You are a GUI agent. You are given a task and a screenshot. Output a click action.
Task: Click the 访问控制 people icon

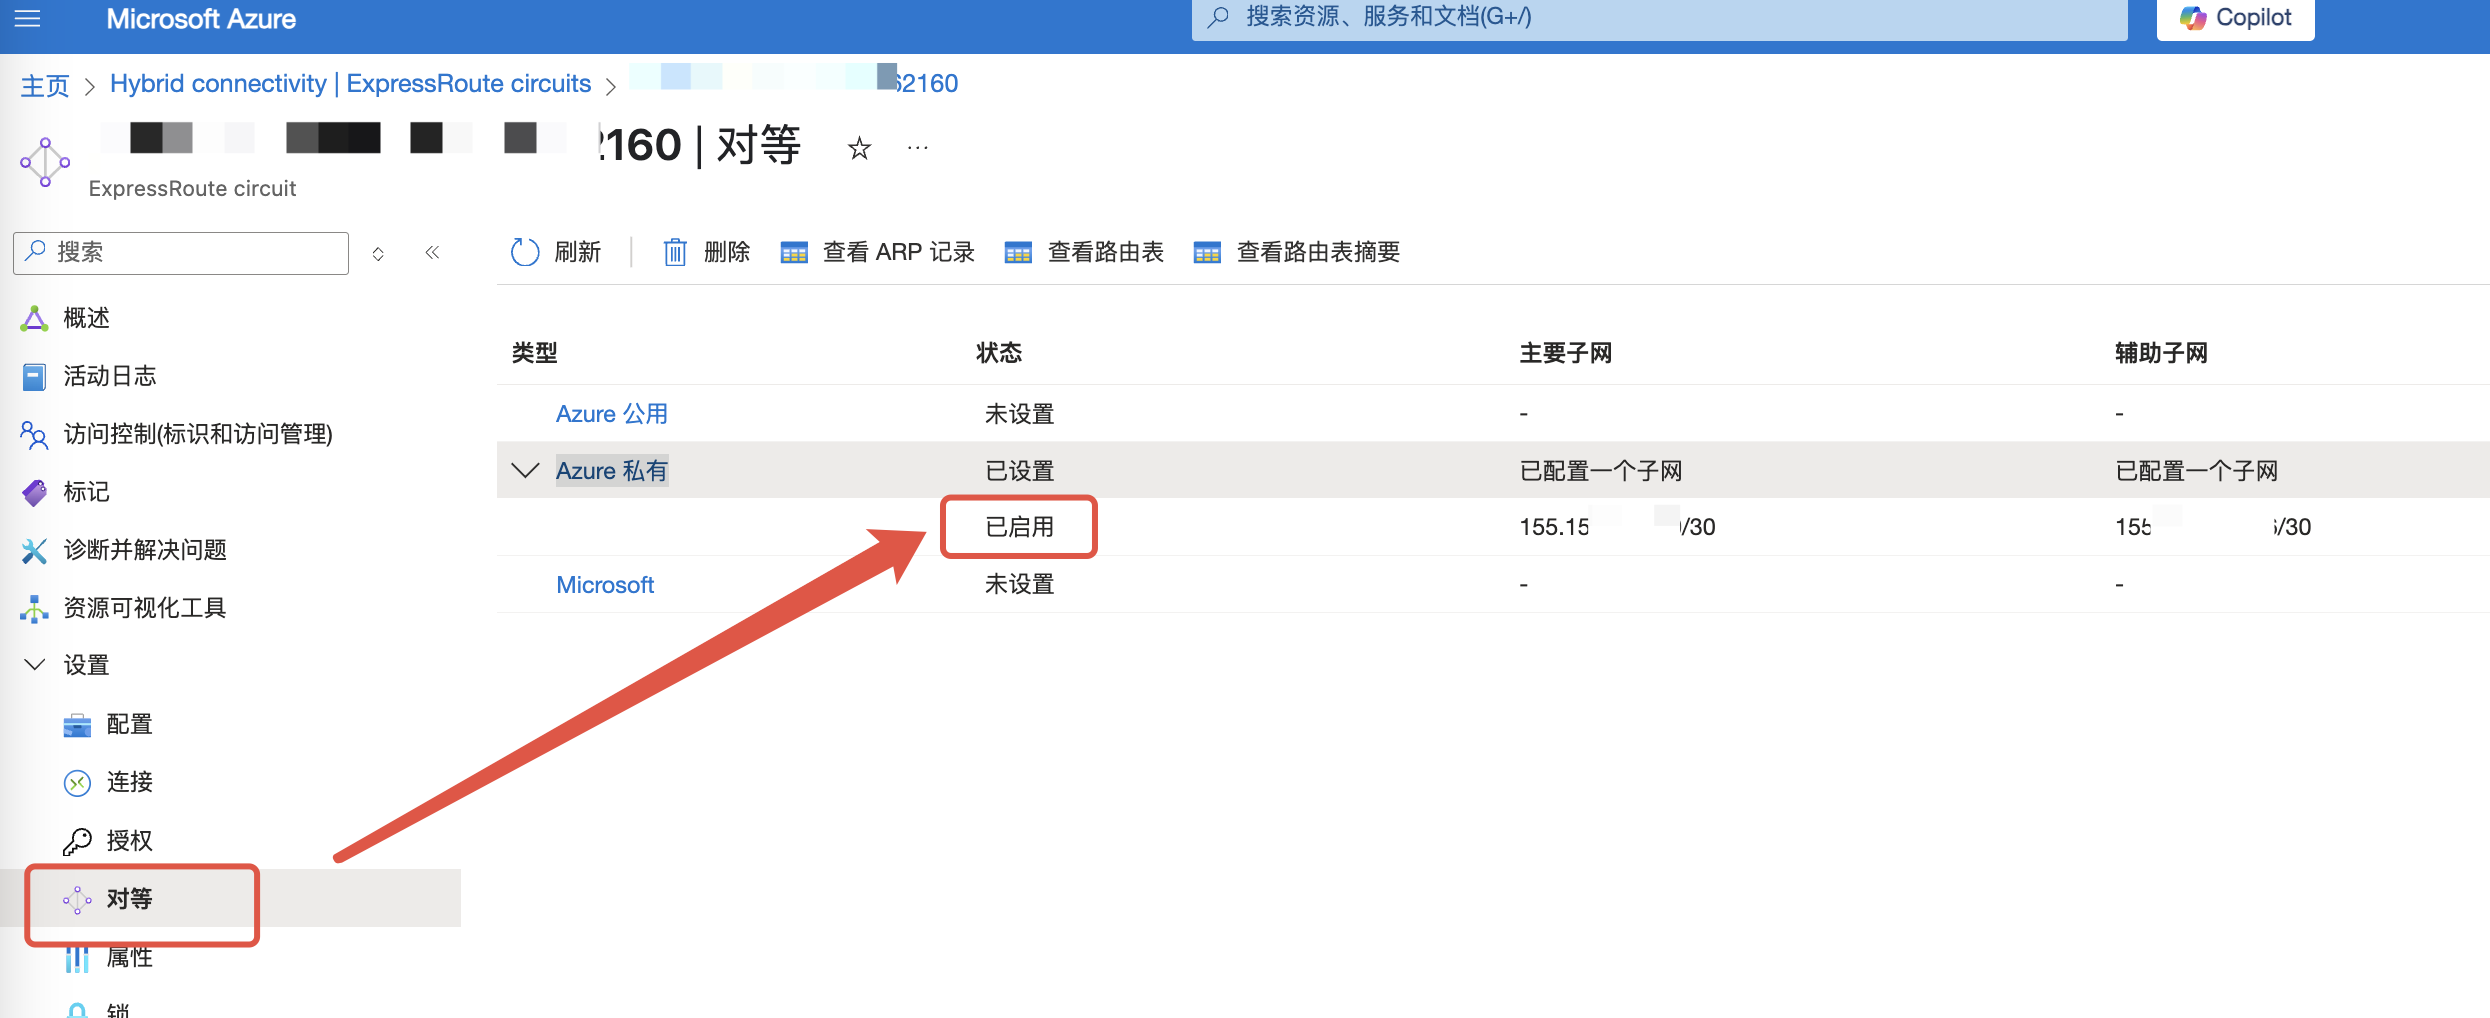(34, 435)
